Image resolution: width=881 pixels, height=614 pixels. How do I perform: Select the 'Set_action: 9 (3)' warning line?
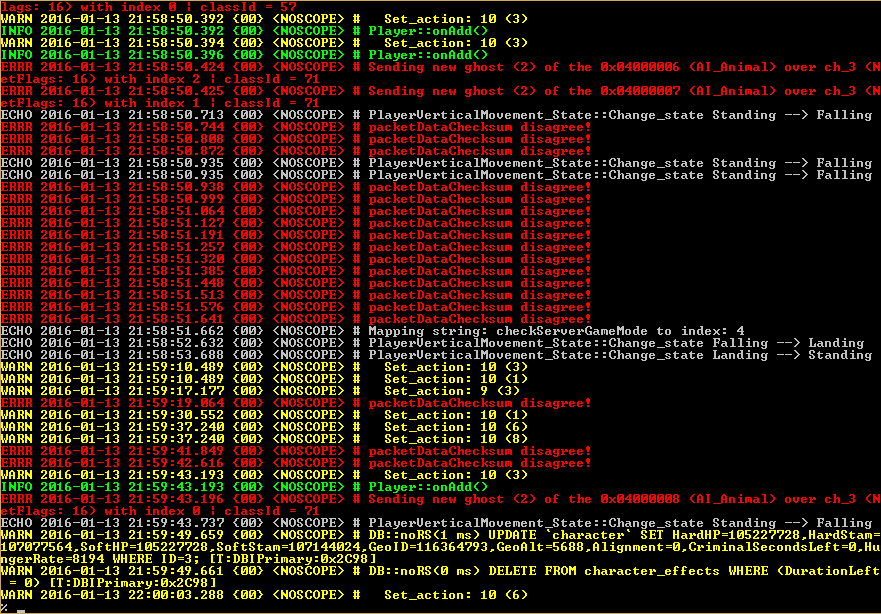(x=260, y=391)
